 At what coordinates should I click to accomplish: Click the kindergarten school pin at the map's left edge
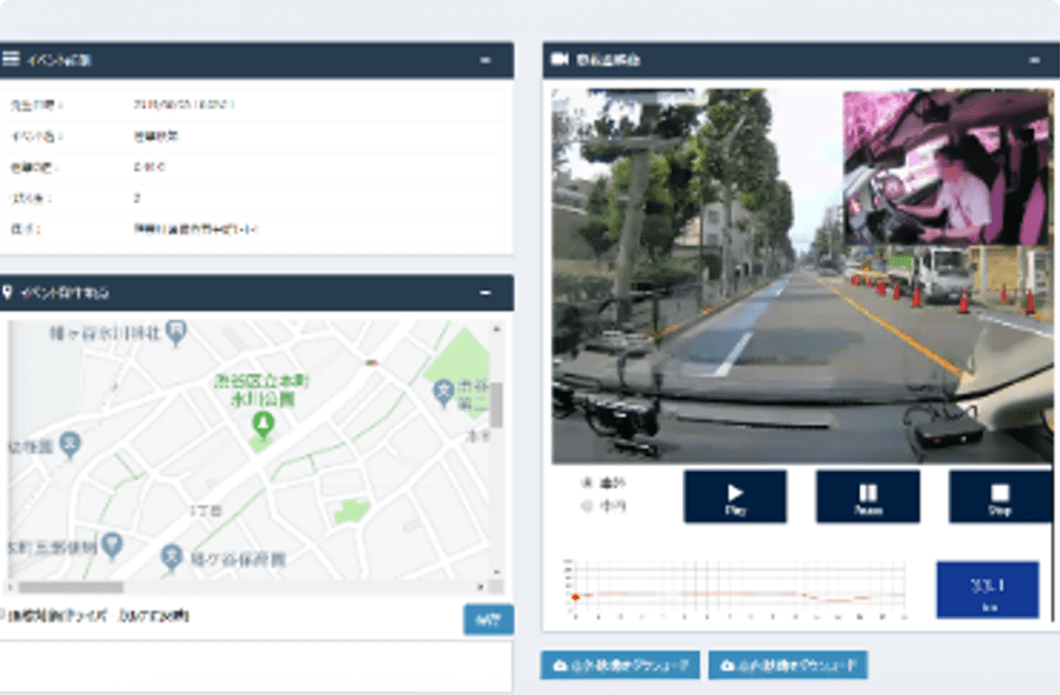(x=70, y=445)
